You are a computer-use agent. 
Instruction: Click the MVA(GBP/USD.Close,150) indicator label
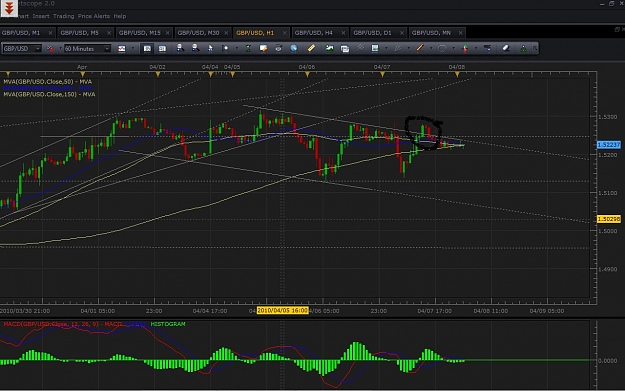tap(49, 94)
